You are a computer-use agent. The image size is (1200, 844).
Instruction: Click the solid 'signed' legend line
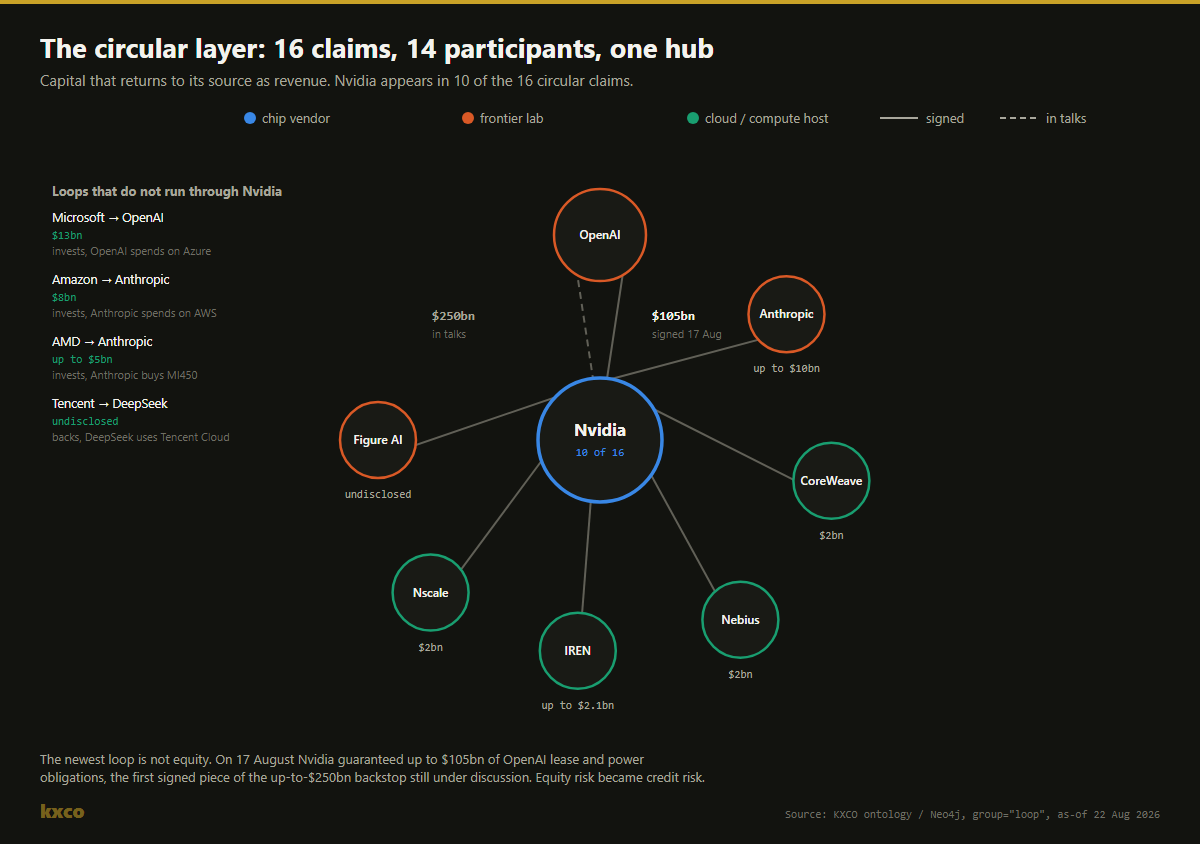tap(898, 118)
